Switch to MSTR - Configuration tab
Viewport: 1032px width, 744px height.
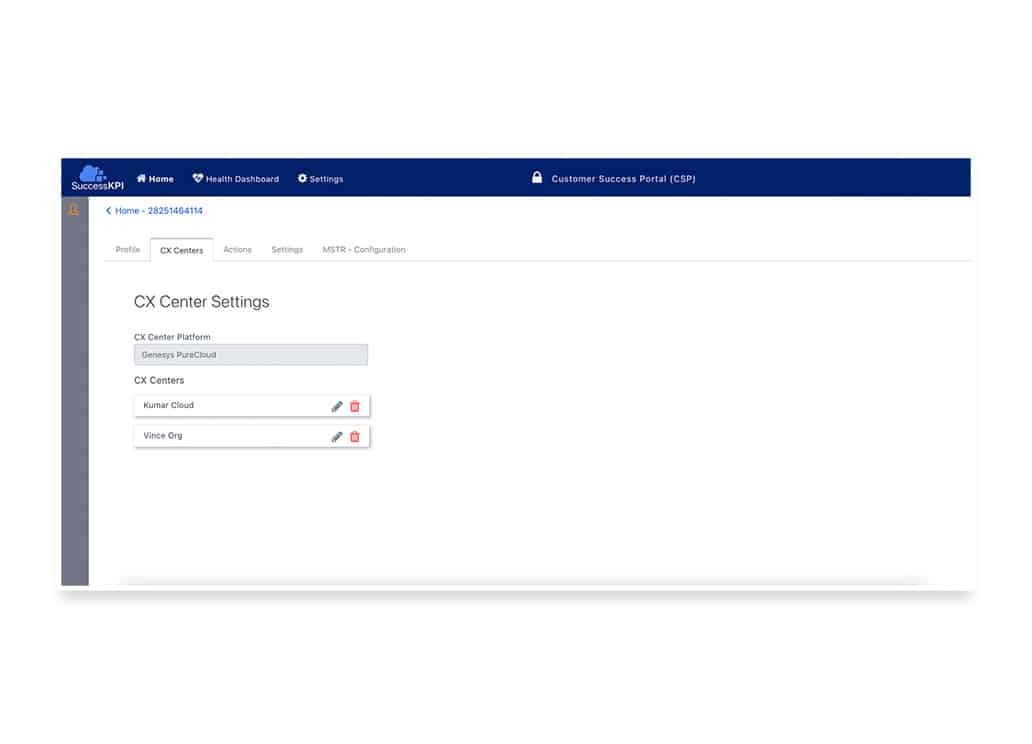363,250
